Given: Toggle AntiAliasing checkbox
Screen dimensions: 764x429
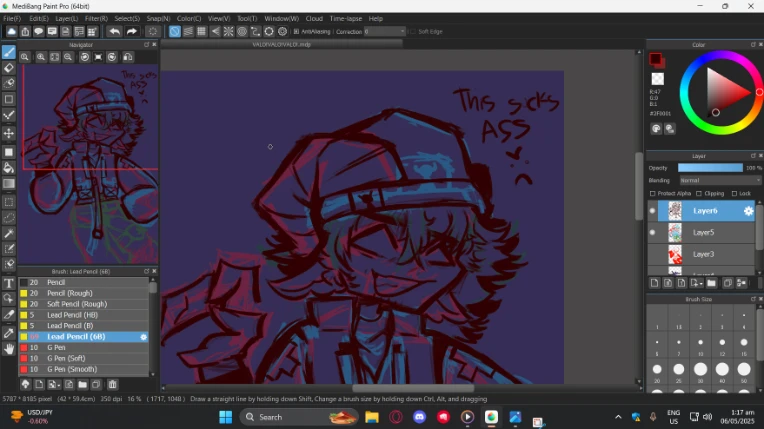Looking at the screenshot, I should coord(296,32).
